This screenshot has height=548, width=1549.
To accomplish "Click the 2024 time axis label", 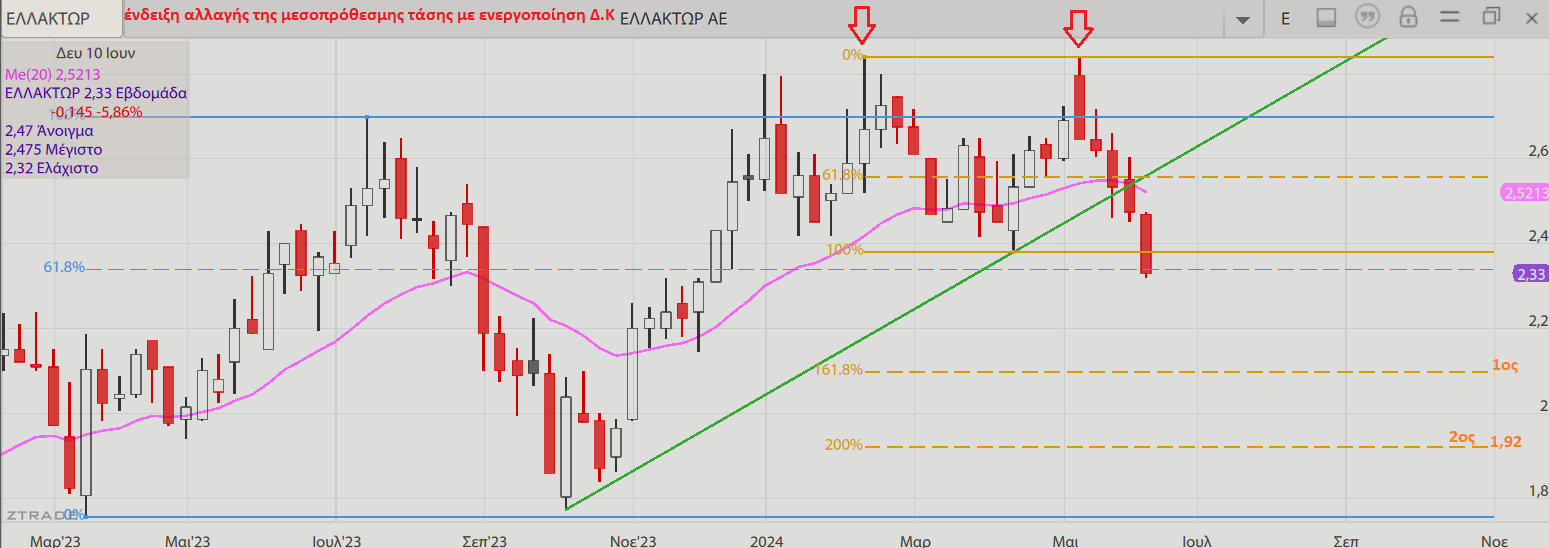I will click(x=765, y=540).
